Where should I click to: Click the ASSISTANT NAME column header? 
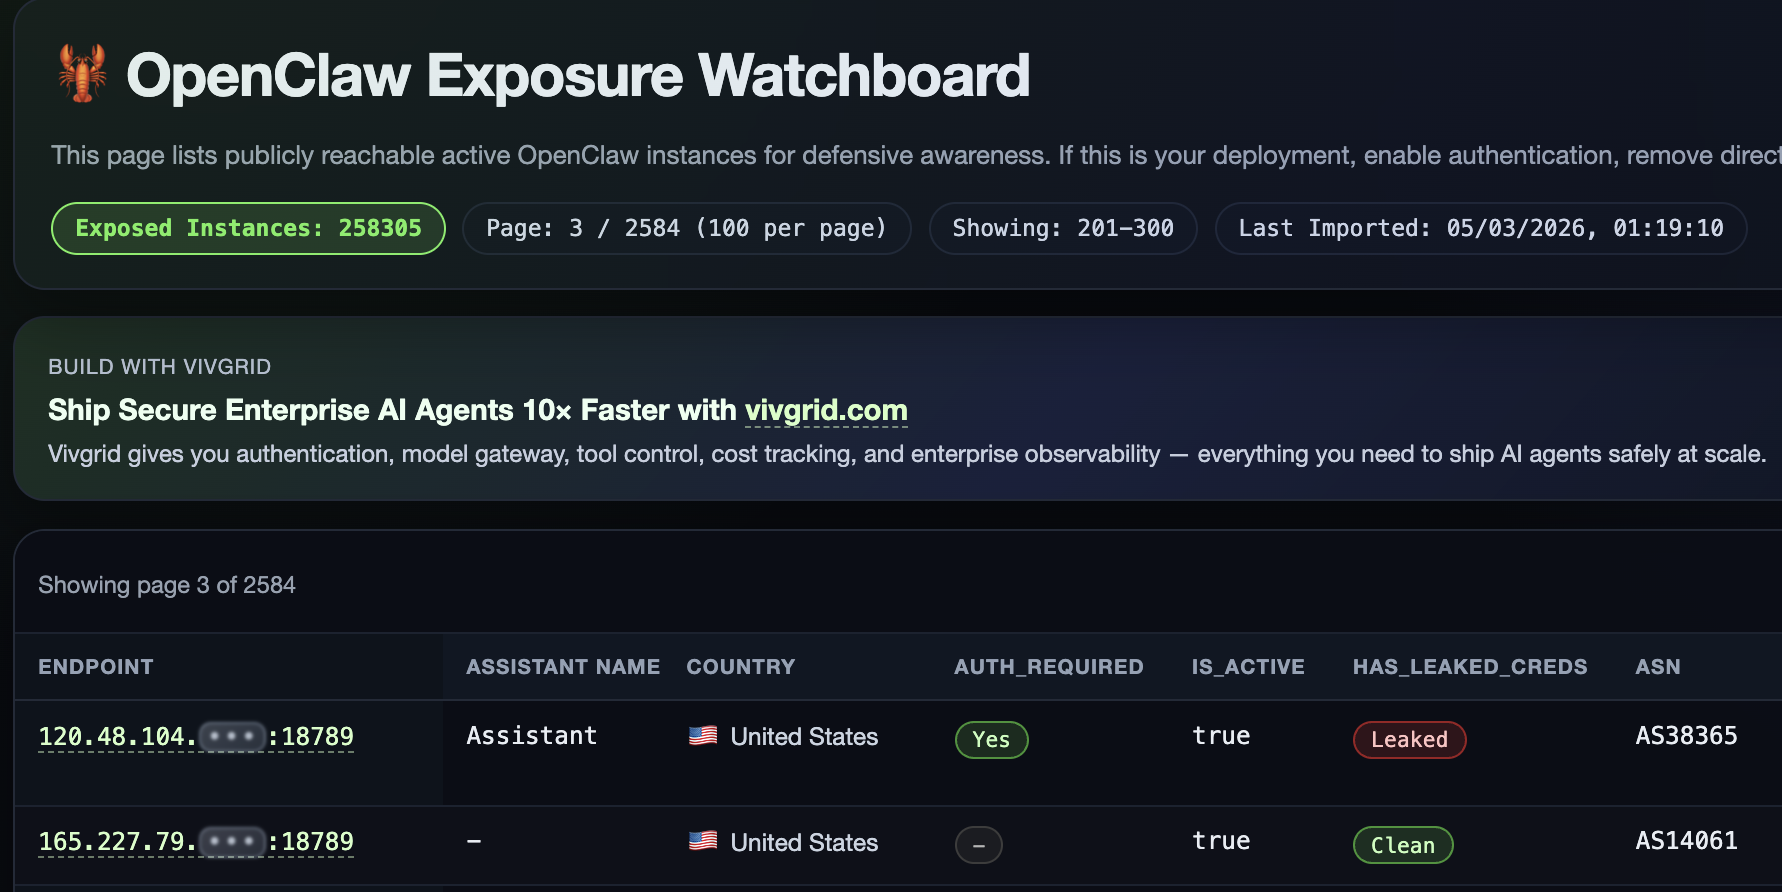click(563, 667)
